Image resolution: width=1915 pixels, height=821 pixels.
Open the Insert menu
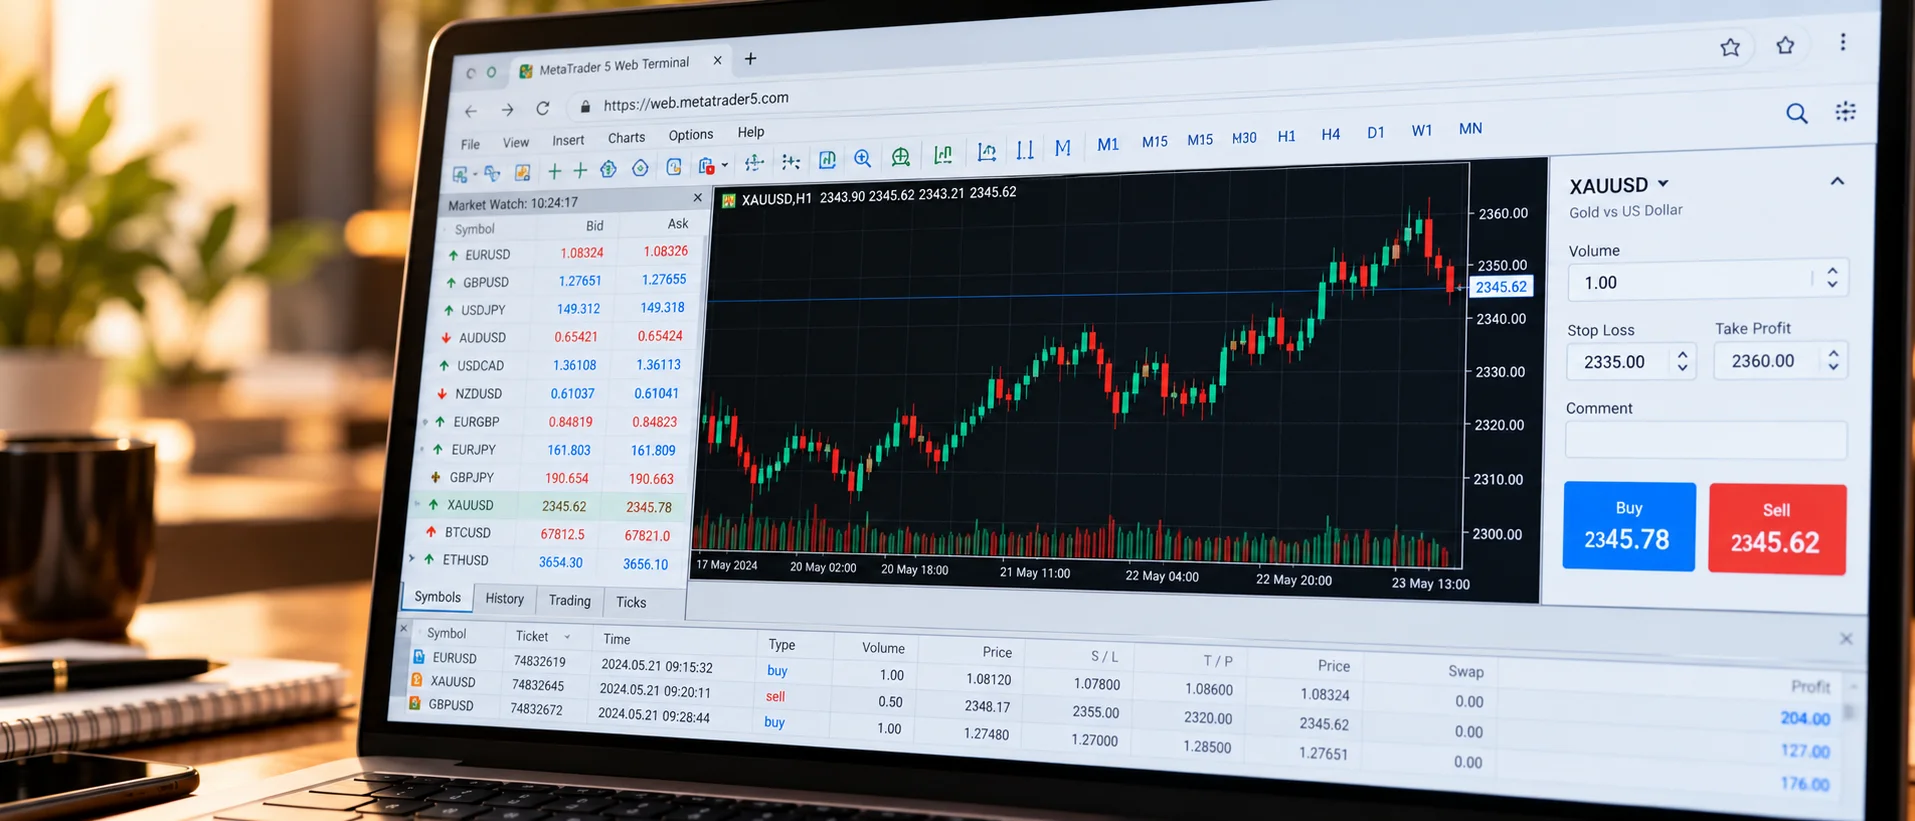(x=568, y=140)
